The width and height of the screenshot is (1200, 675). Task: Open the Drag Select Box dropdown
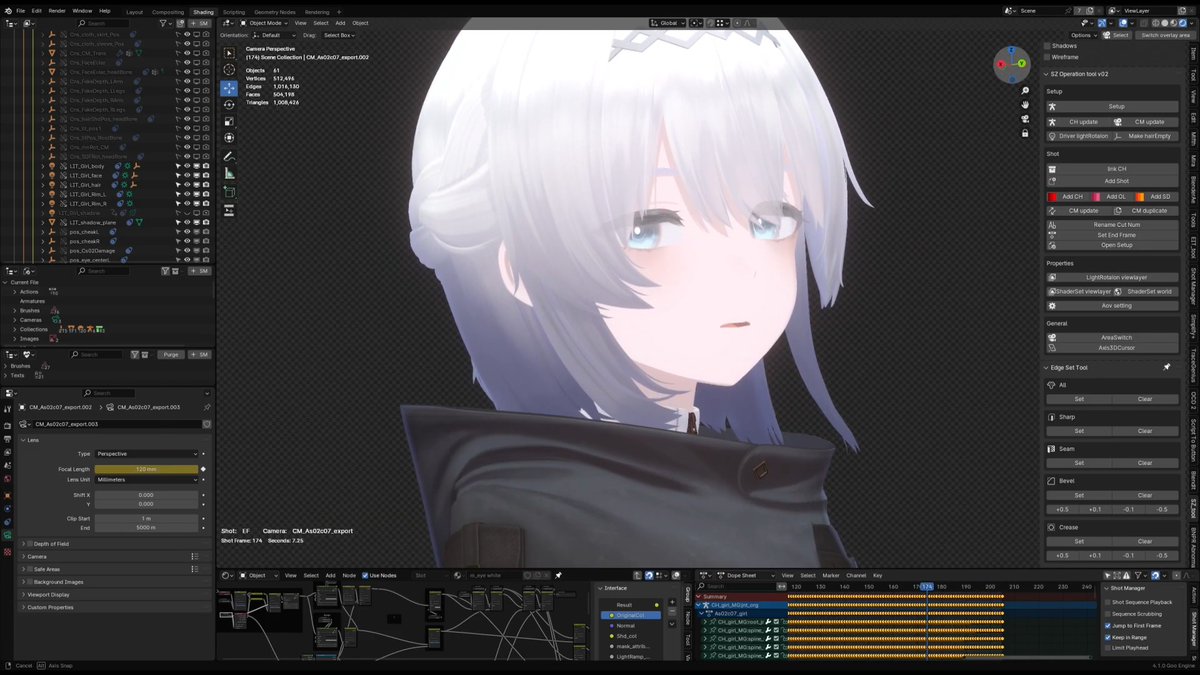tap(339, 35)
